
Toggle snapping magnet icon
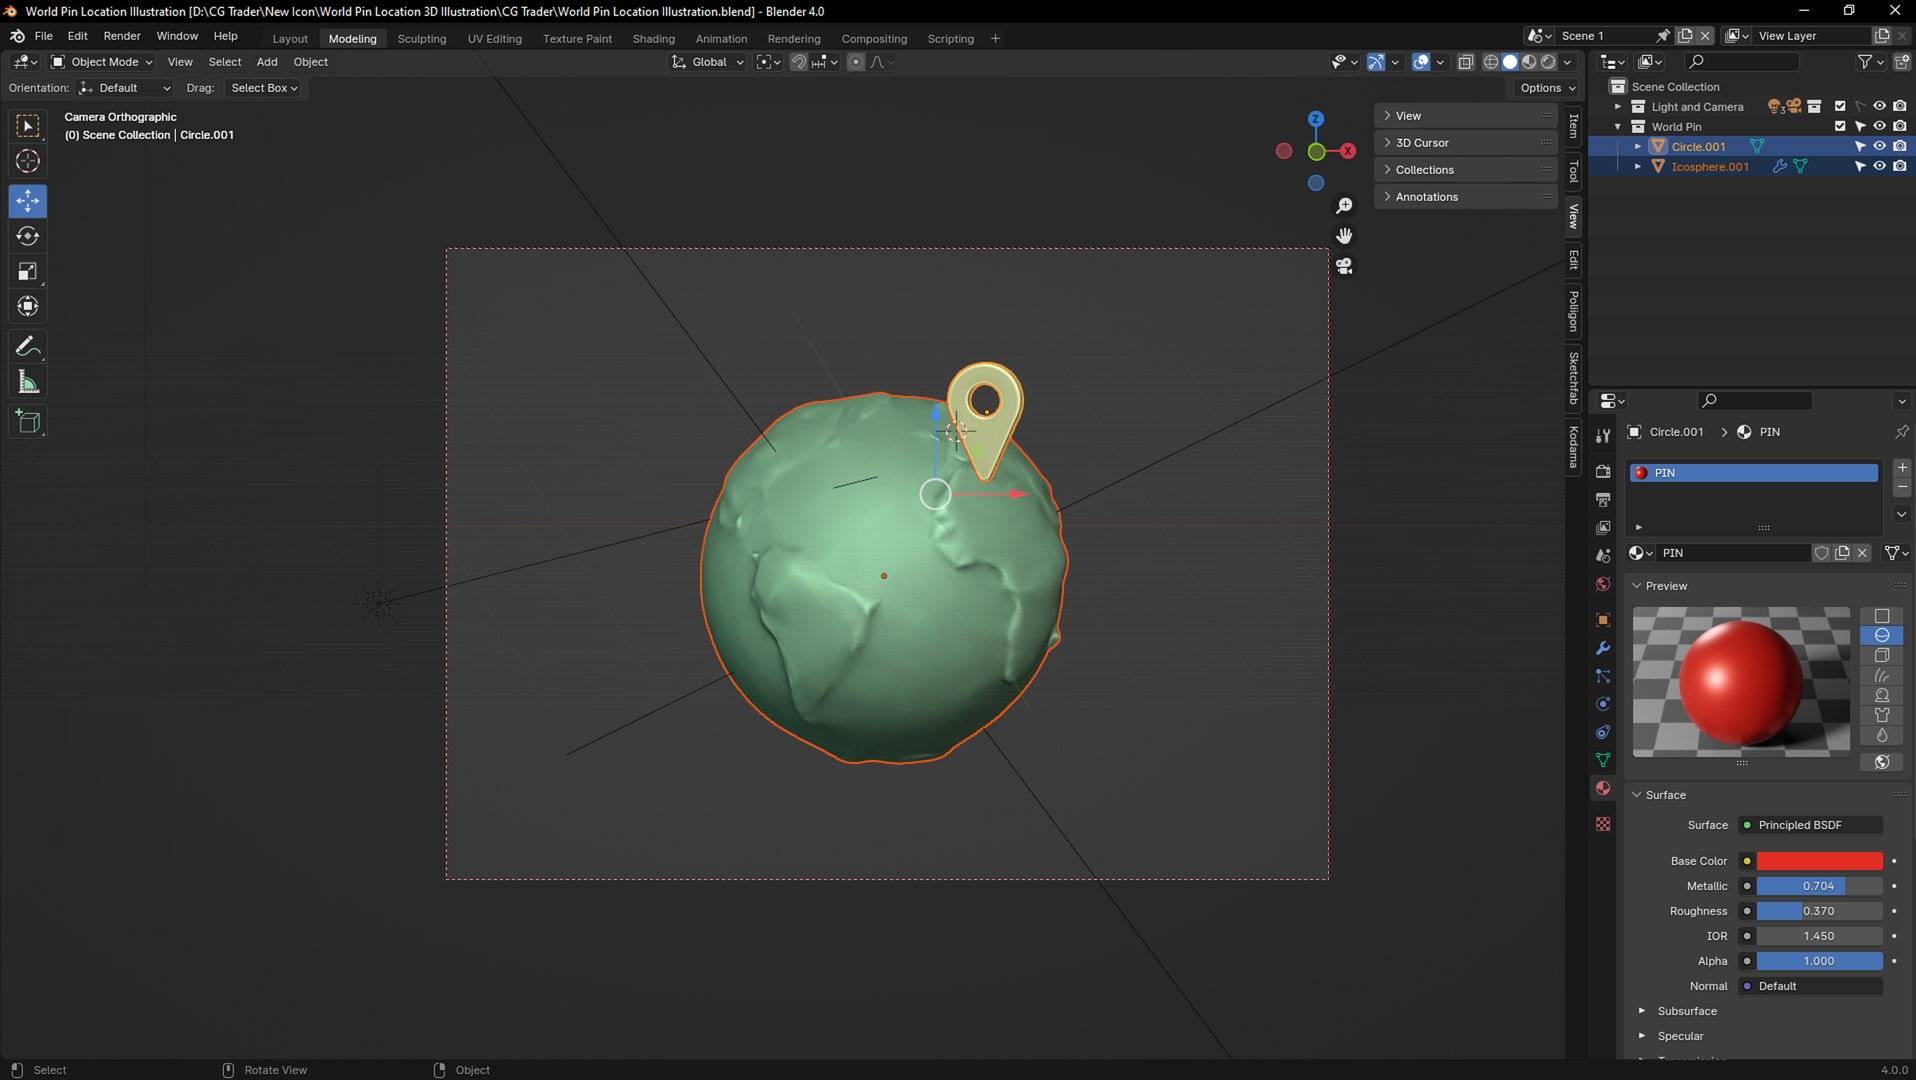[798, 62]
